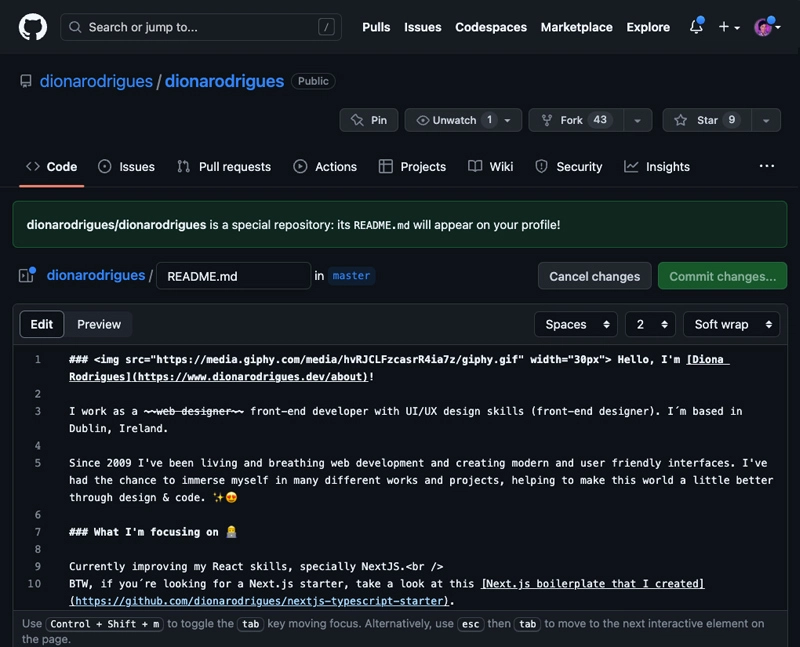Click the Public visibility badge
Viewport: 800px width, 647px height.
313,81
